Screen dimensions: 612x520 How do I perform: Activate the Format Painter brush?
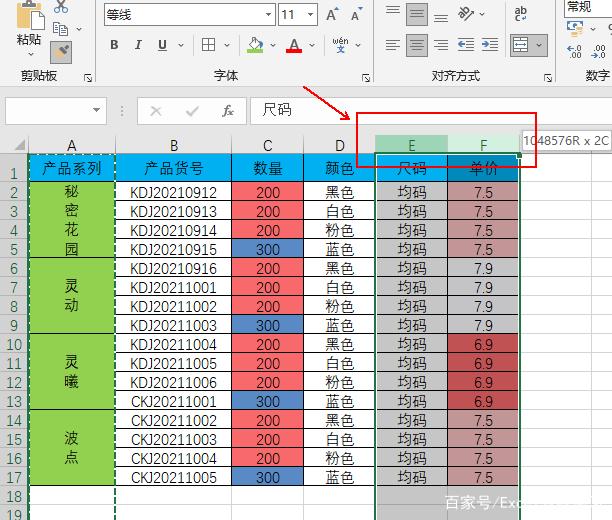pyautogui.click(x=61, y=52)
